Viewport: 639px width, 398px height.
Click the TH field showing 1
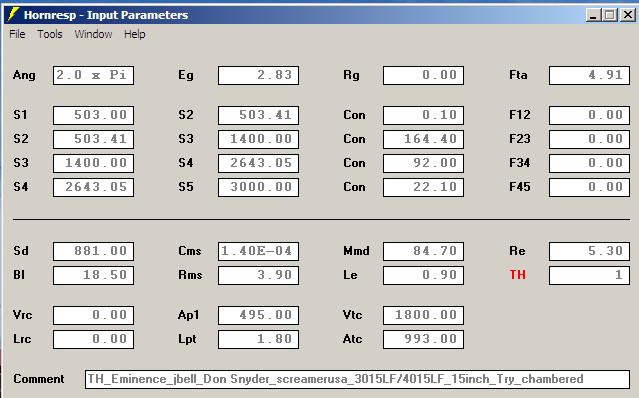click(x=589, y=275)
